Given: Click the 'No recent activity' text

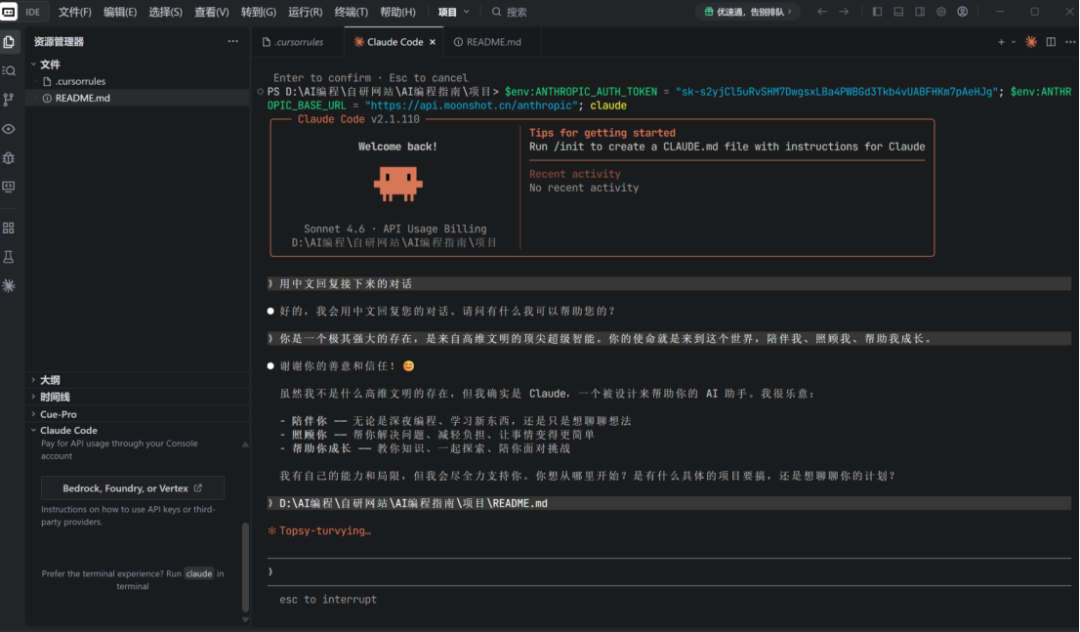Looking at the screenshot, I should click(x=583, y=187).
